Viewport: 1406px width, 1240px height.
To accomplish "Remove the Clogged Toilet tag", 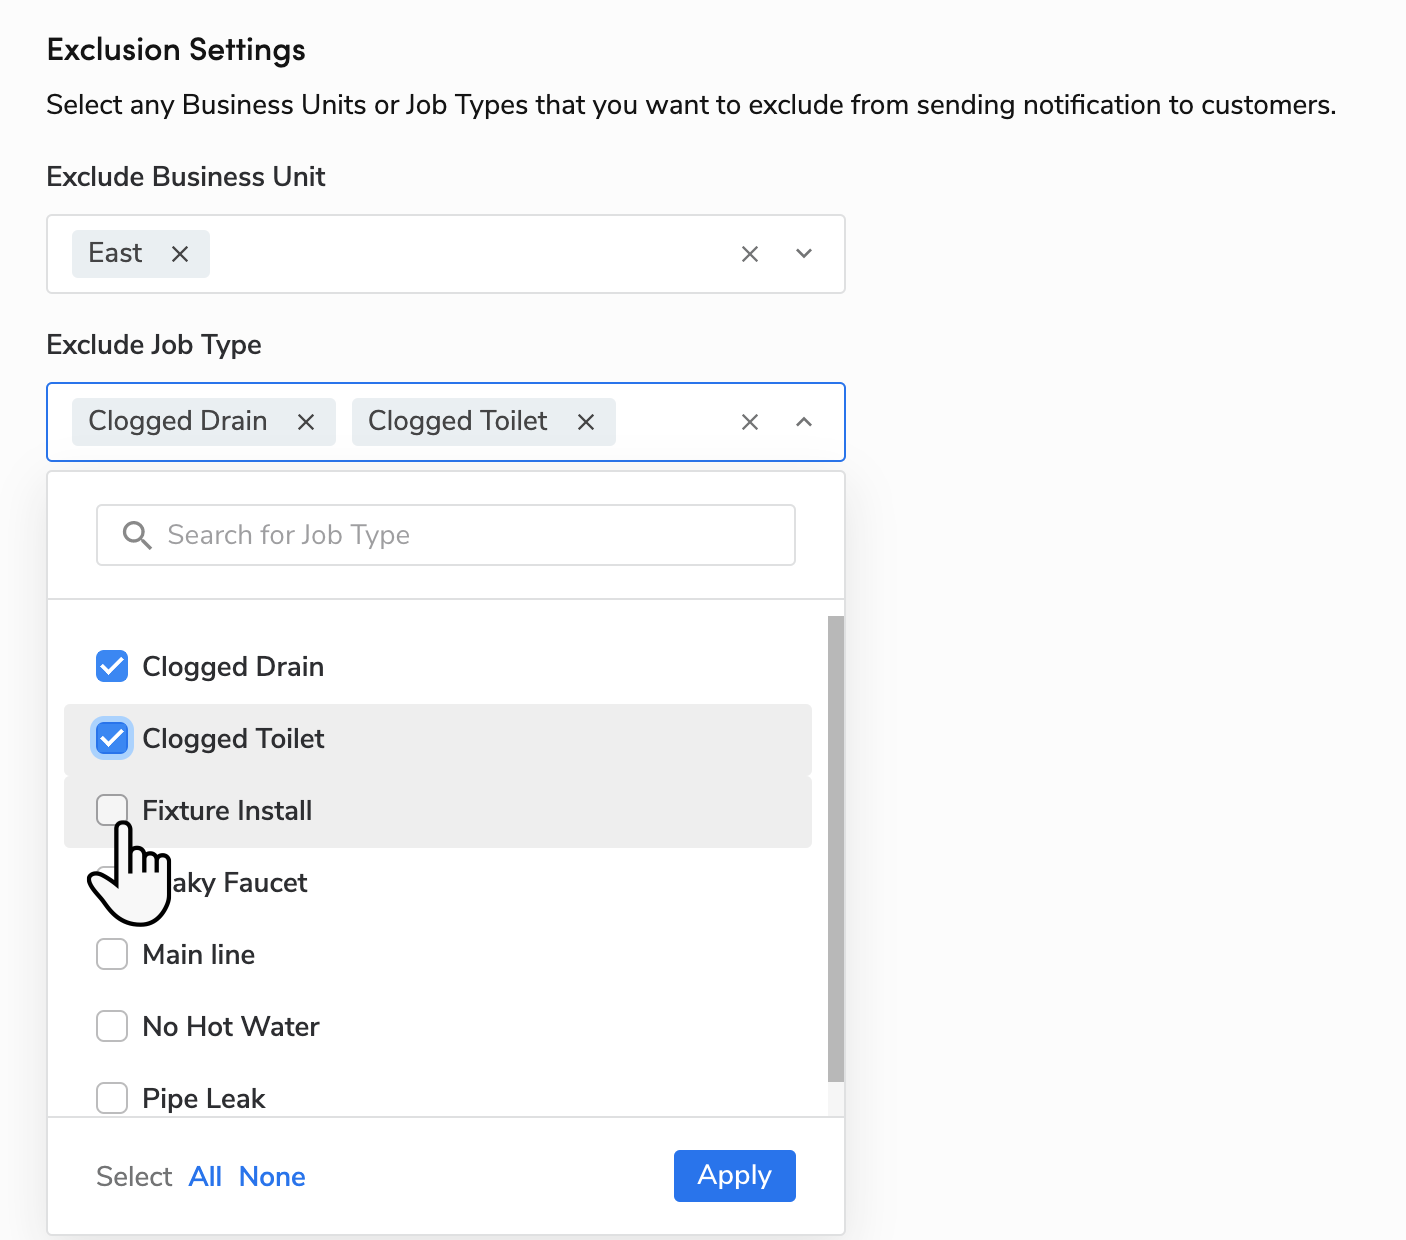I will tap(586, 422).
